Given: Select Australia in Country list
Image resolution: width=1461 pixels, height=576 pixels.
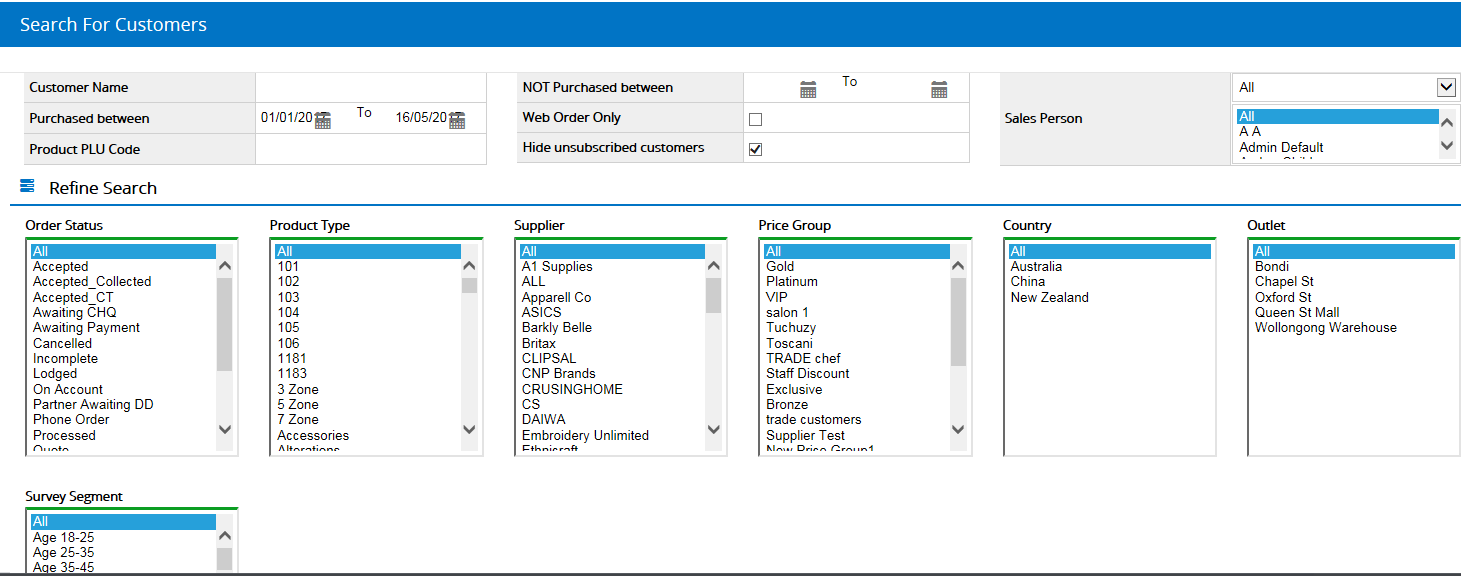Looking at the screenshot, I should pyautogui.click(x=1109, y=266).
